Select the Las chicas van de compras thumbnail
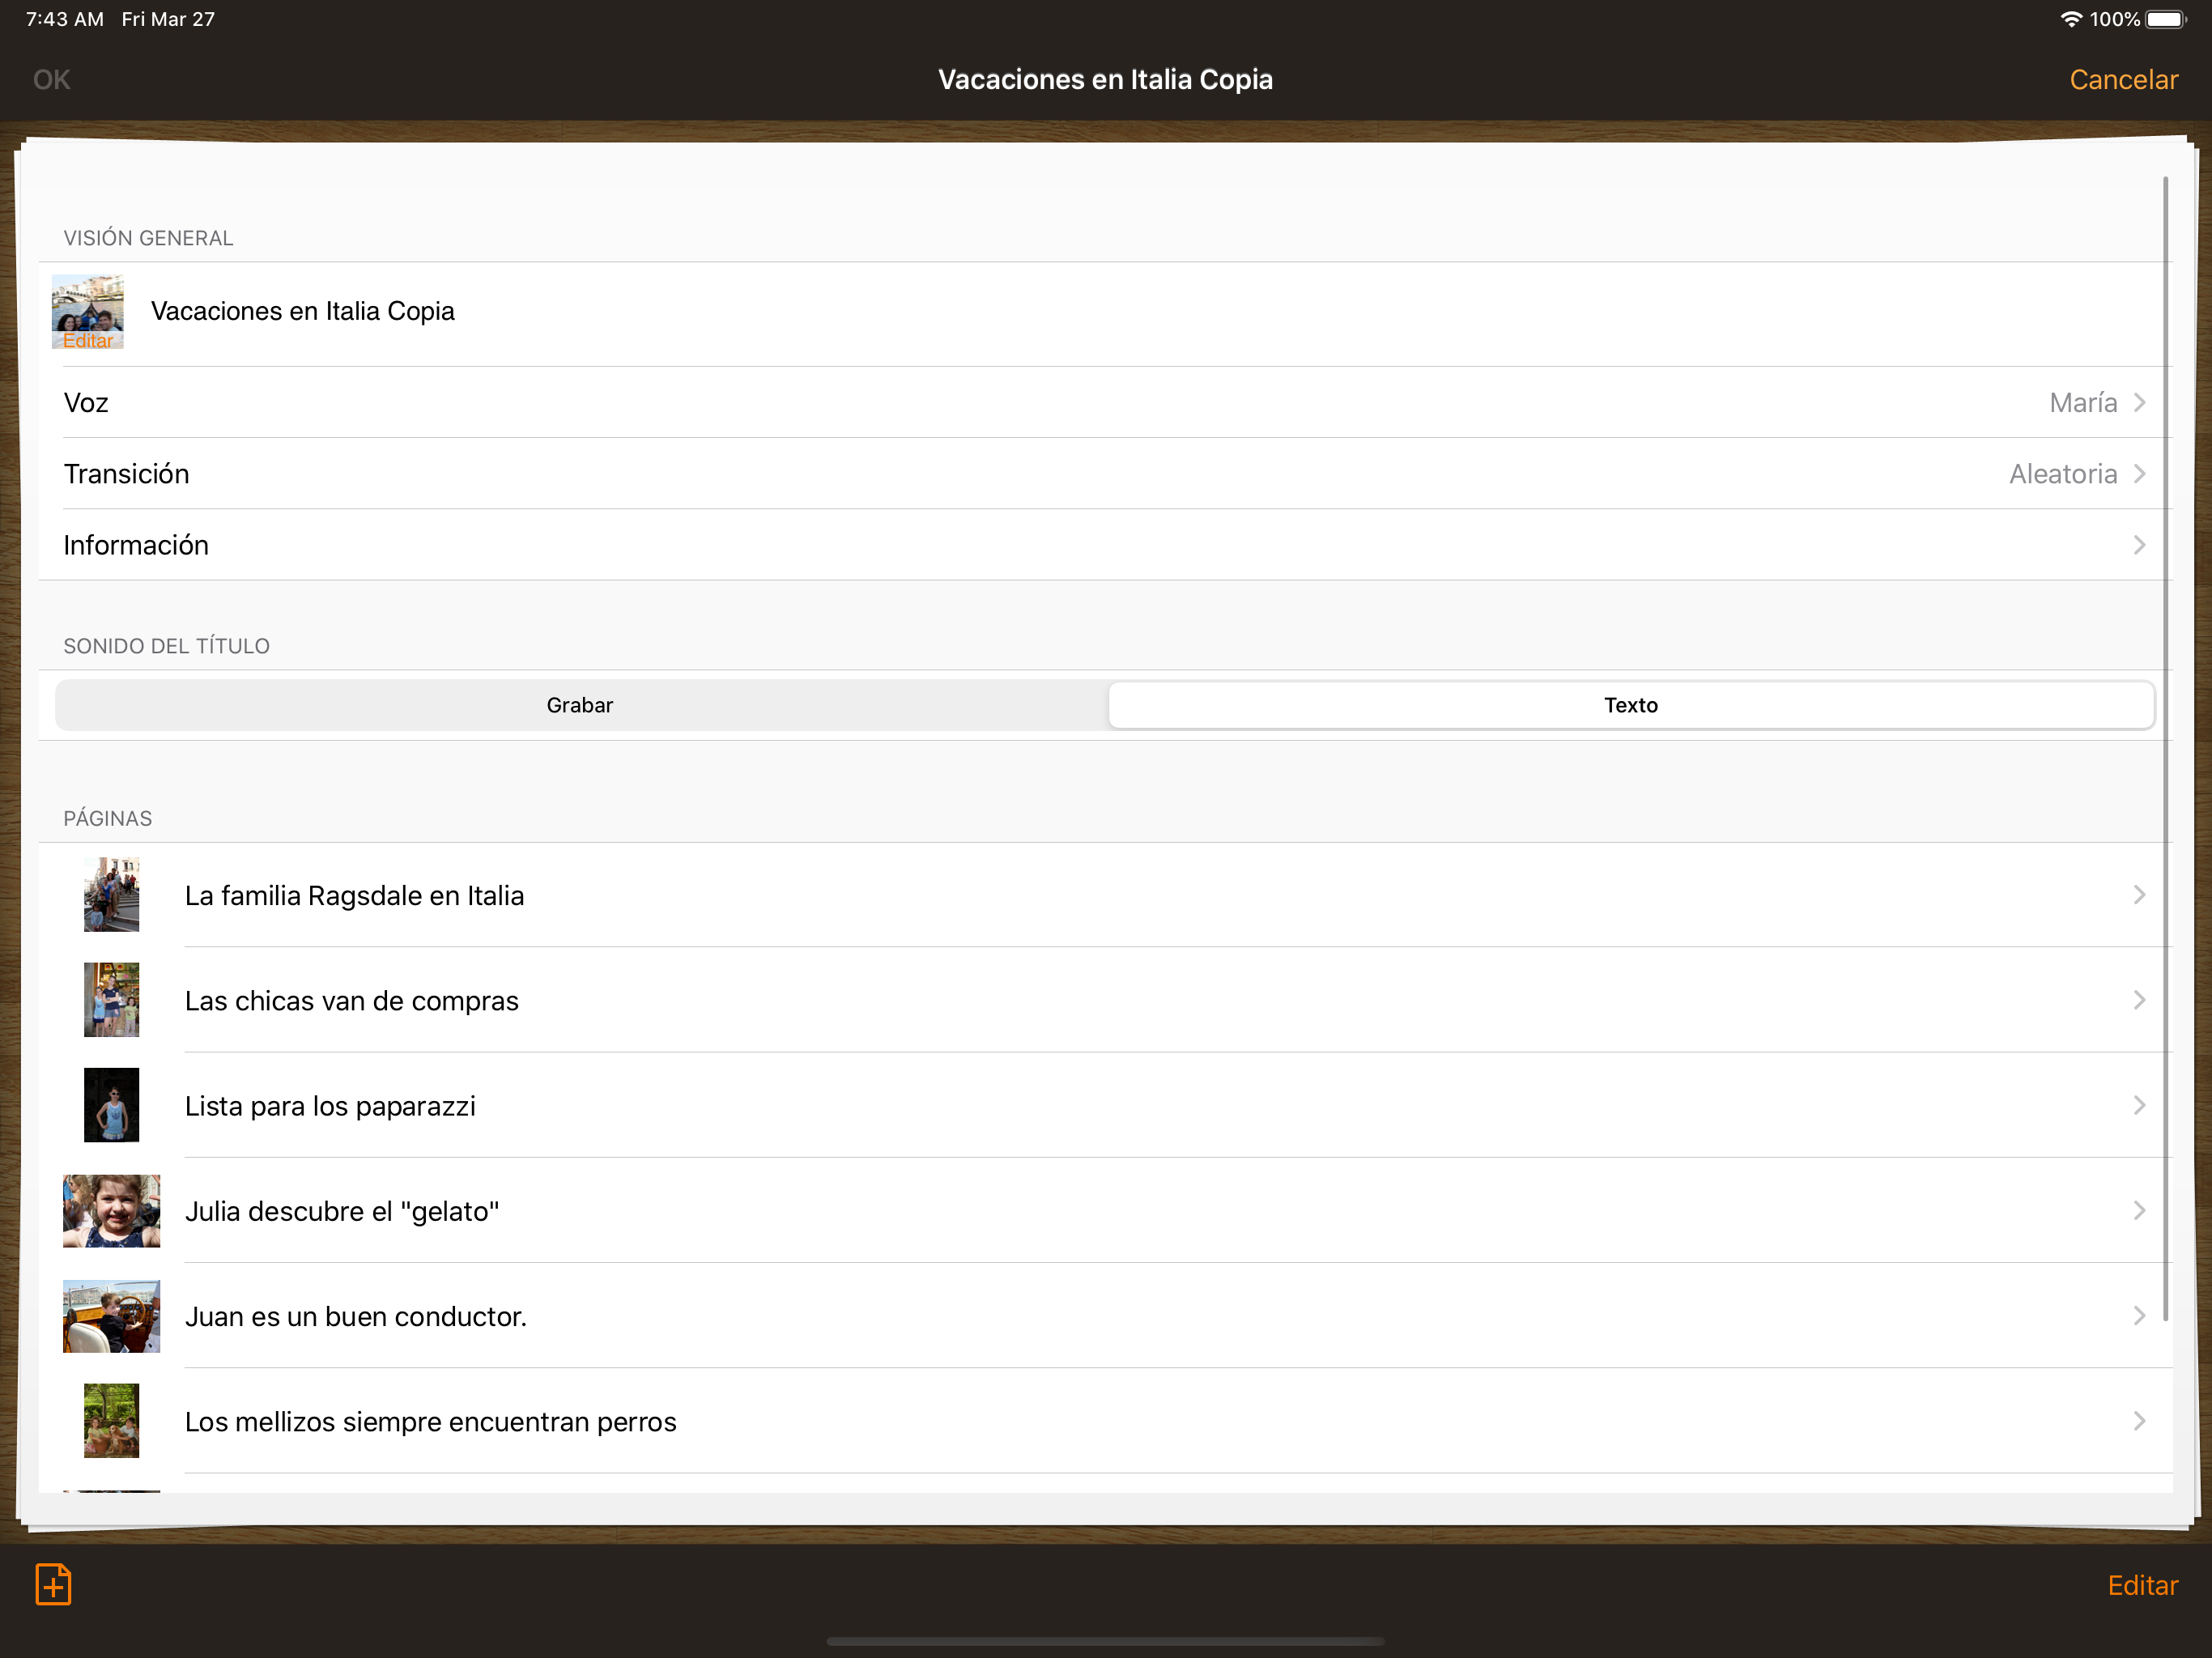Screen dimensions: 2212x1658 111,1000
